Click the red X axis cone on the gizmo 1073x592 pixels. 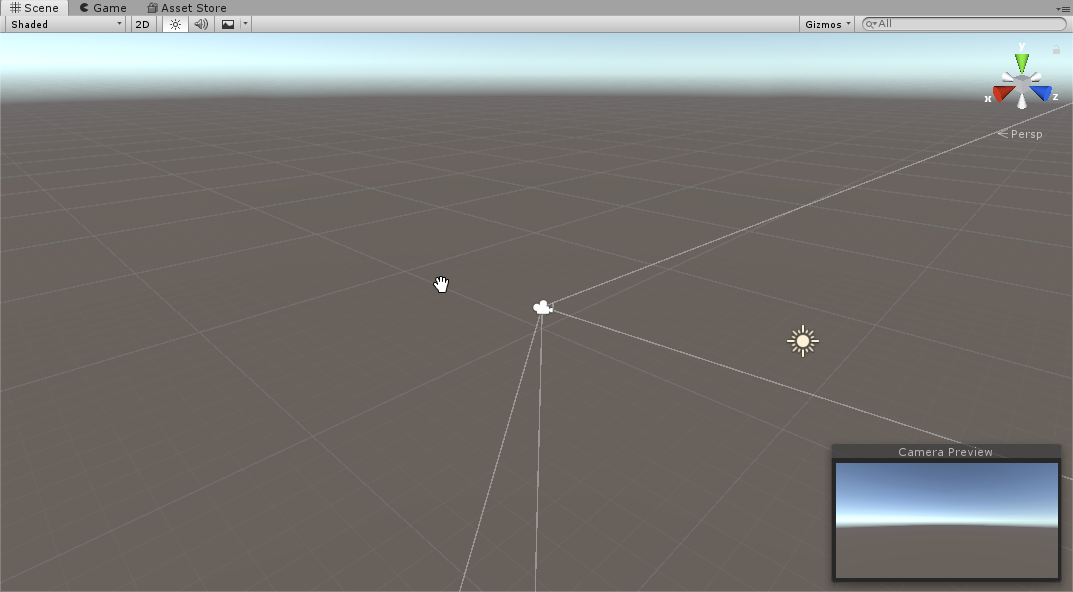(1003, 93)
